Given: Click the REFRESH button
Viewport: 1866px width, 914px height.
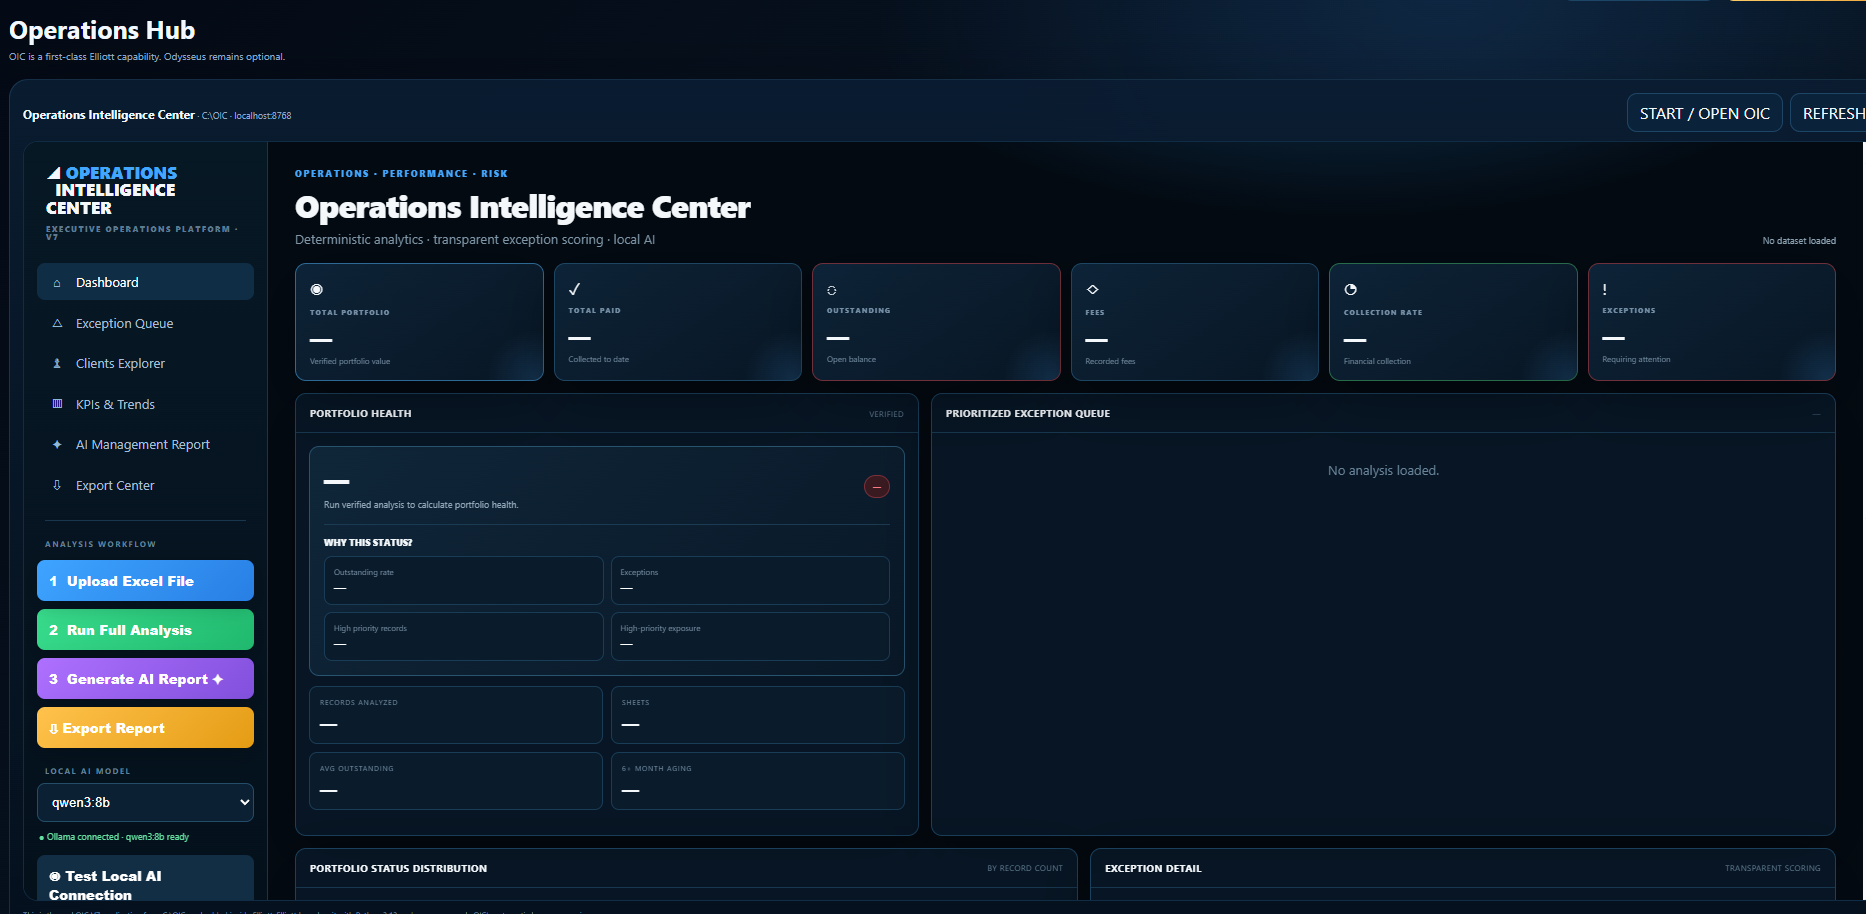Looking at the screenshot, I should coord(1830,113).
